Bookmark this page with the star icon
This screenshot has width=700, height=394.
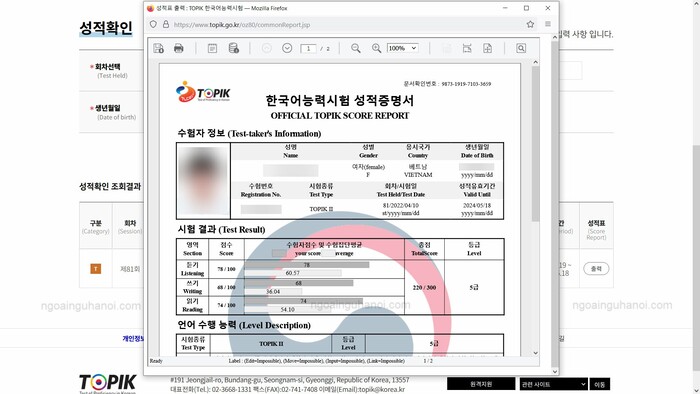(x=530, y=24)
